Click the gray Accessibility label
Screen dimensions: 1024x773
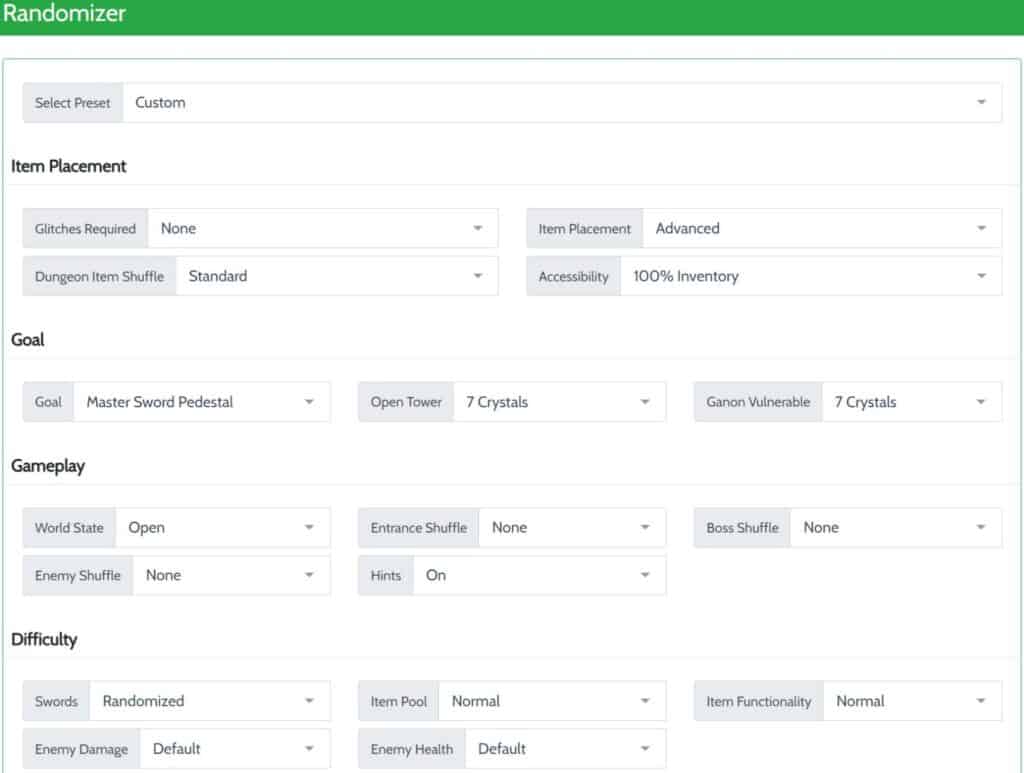573,276
